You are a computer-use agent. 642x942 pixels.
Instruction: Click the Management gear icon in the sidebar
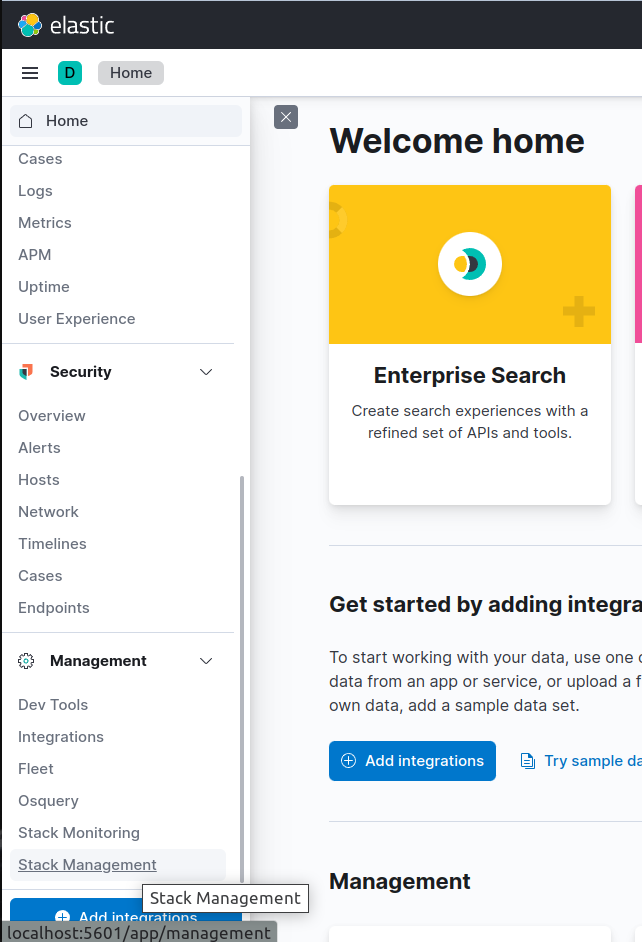(24, 660)
